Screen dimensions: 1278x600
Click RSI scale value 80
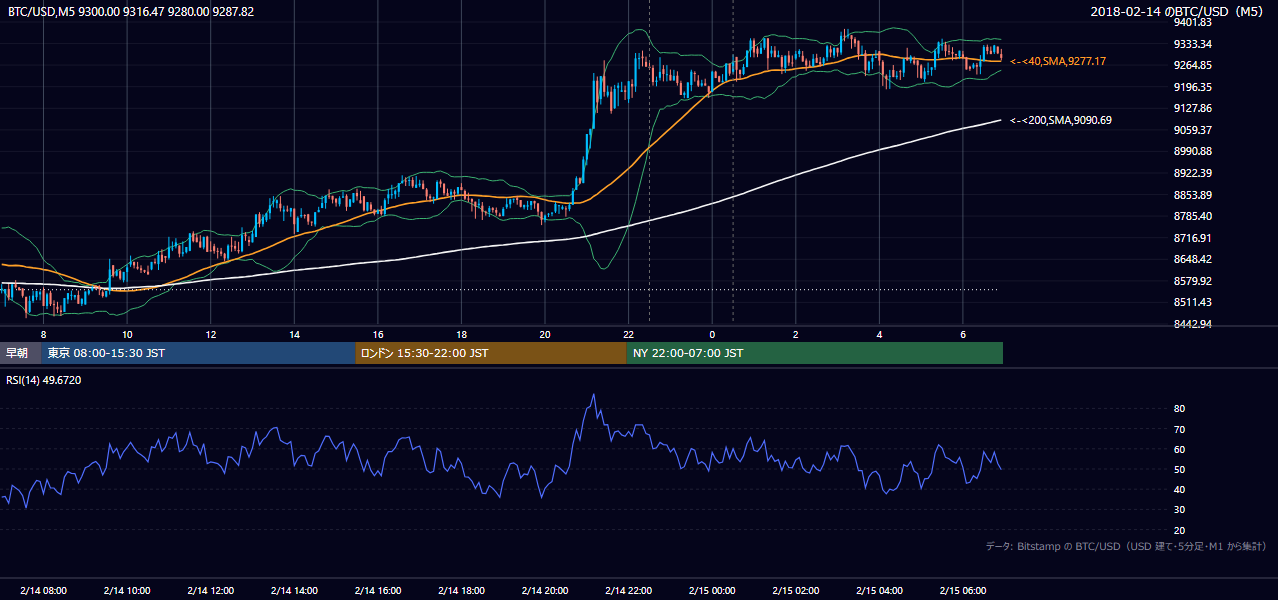1179,409
